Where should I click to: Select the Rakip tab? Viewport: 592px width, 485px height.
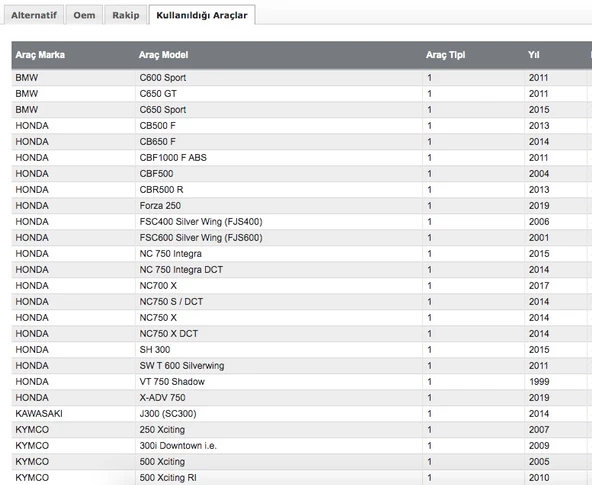point(126,15)
